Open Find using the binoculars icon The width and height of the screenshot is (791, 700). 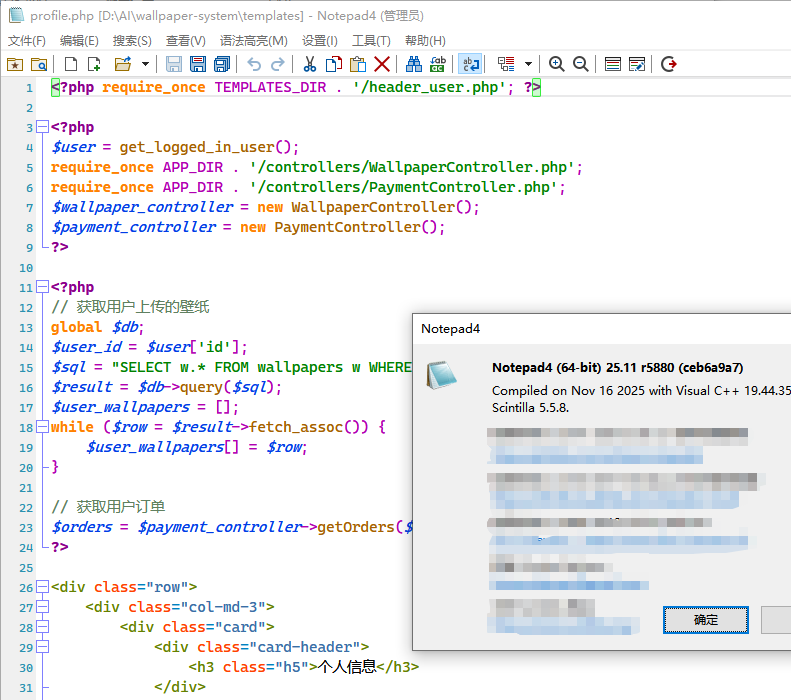click(414, 64)
